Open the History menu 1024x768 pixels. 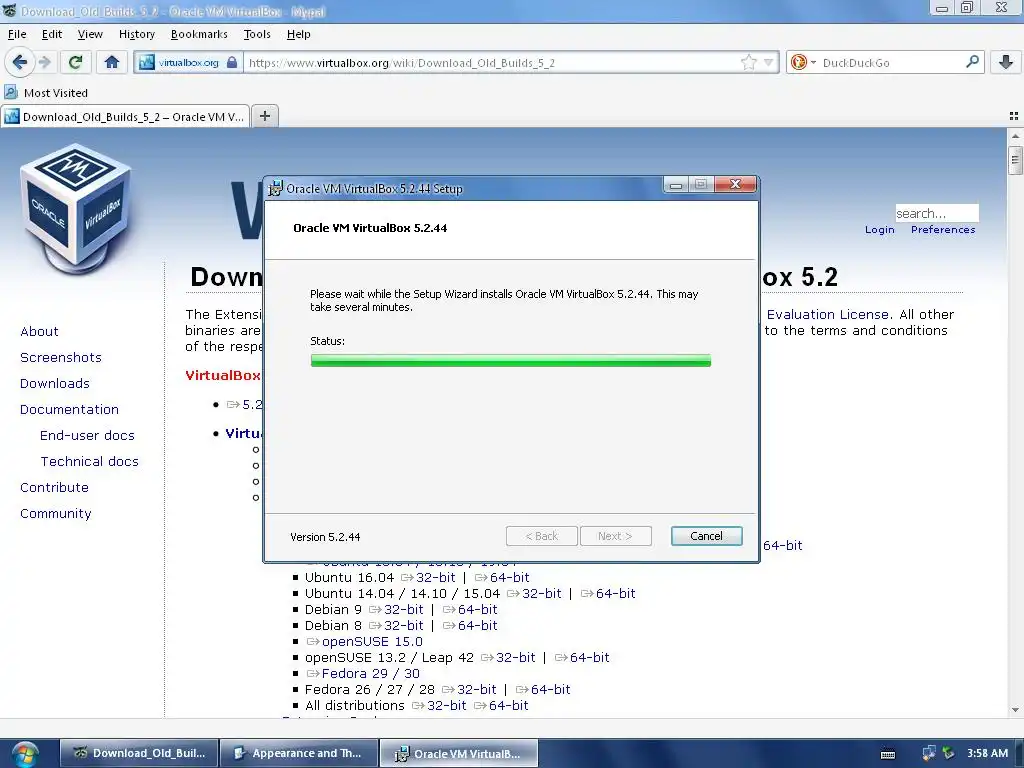(136, 35)
